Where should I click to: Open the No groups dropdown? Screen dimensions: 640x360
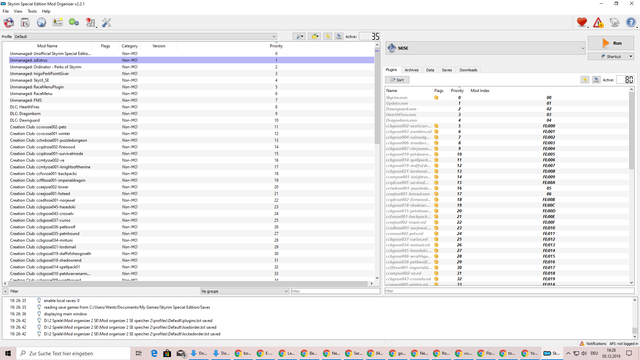[x=244, y=291]
